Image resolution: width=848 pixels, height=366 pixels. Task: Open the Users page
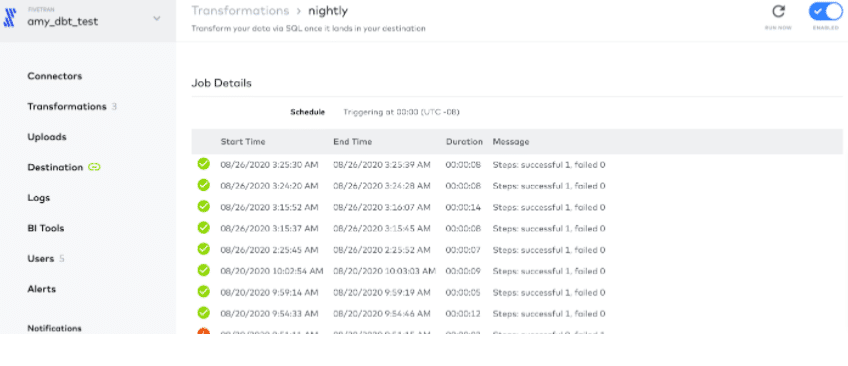[41, 258]
